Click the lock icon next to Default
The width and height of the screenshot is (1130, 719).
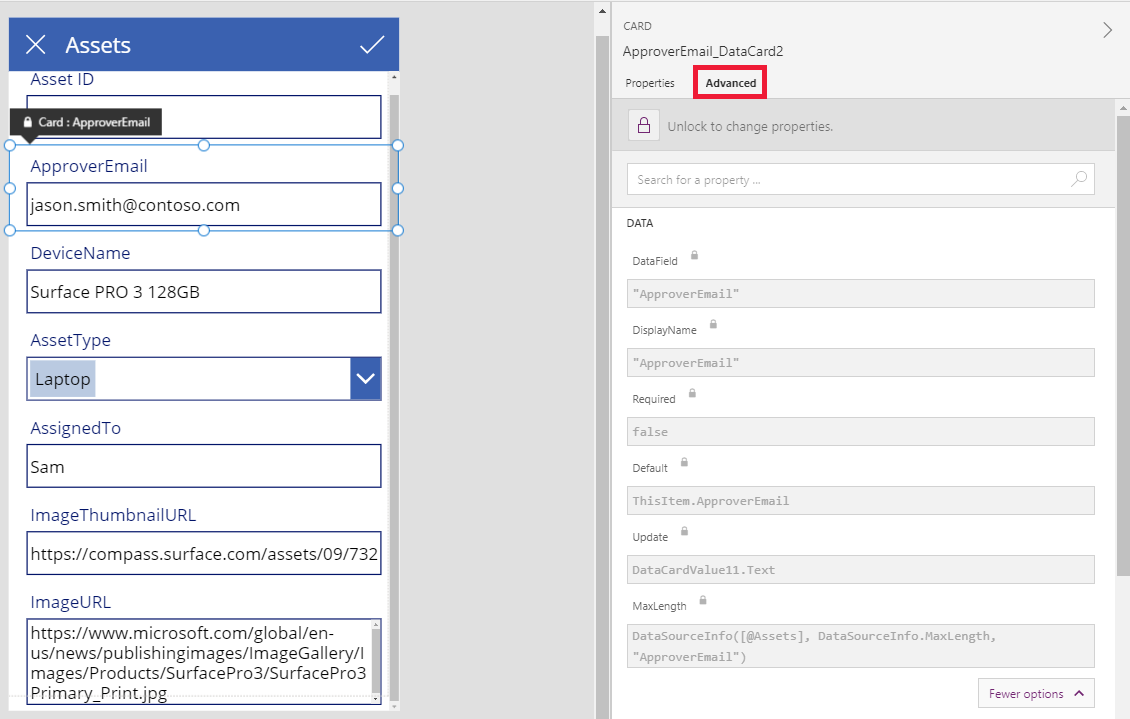[x=684, y=463]
